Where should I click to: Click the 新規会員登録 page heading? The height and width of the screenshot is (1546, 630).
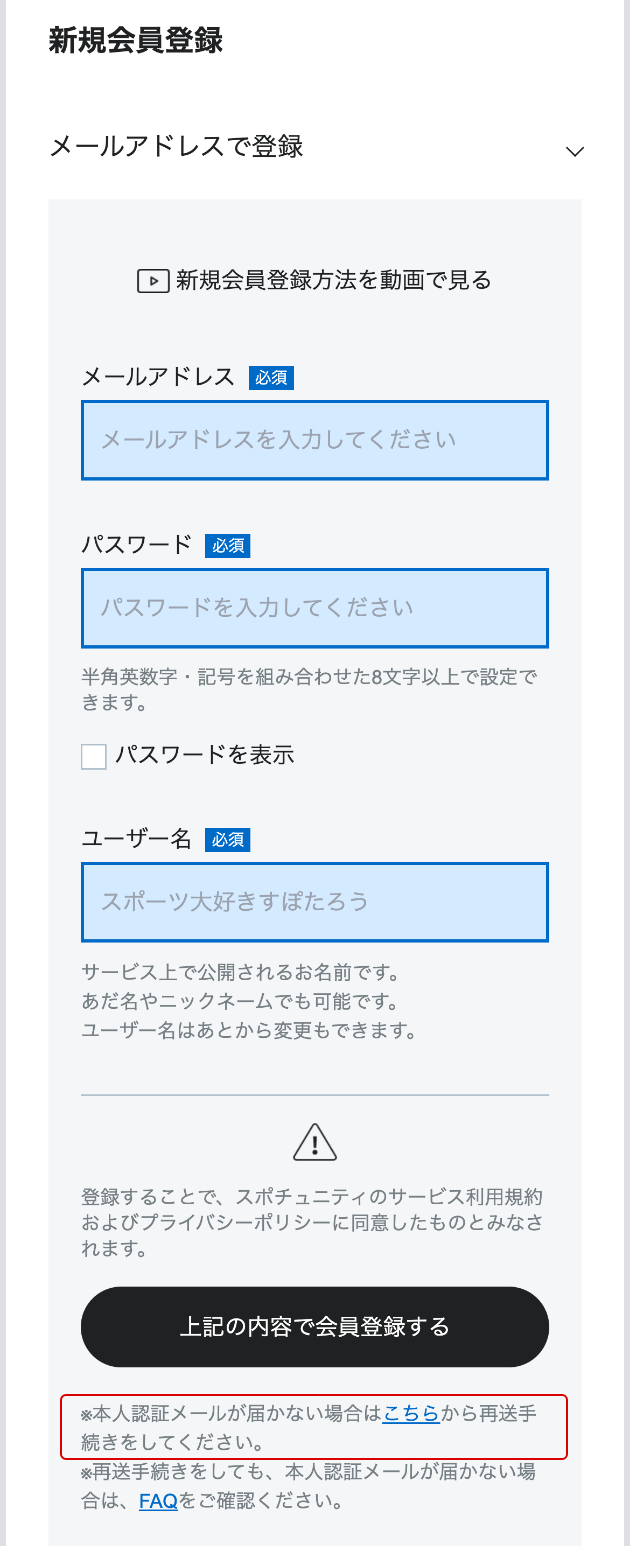(134, 42)
